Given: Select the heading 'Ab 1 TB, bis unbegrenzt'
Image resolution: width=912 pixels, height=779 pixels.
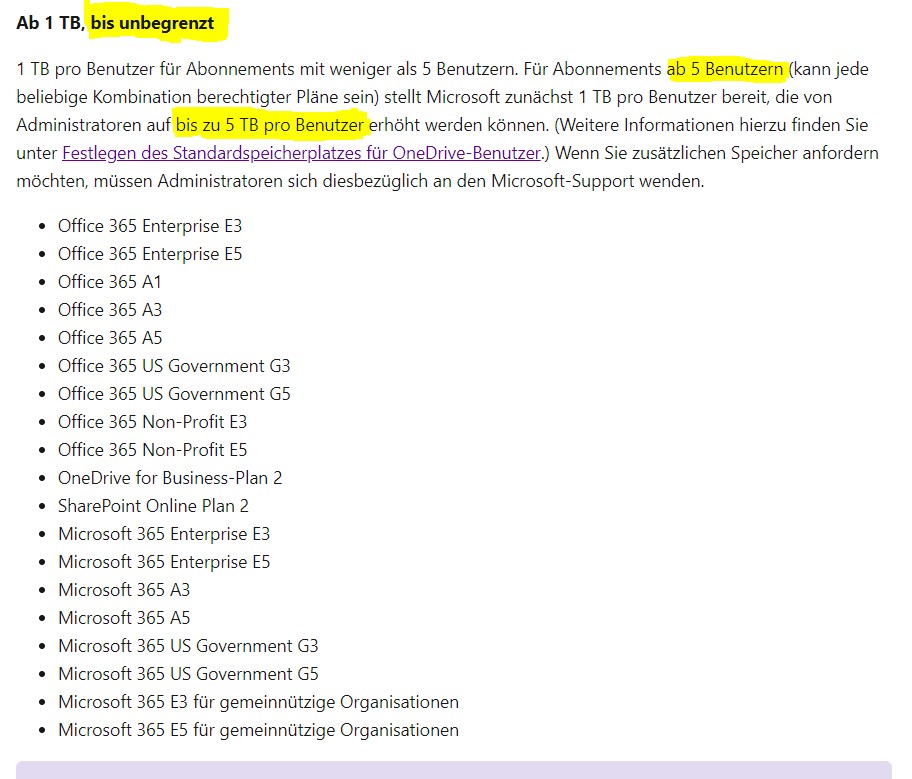Looking at the screenshot, I should (x=115, y=23).
